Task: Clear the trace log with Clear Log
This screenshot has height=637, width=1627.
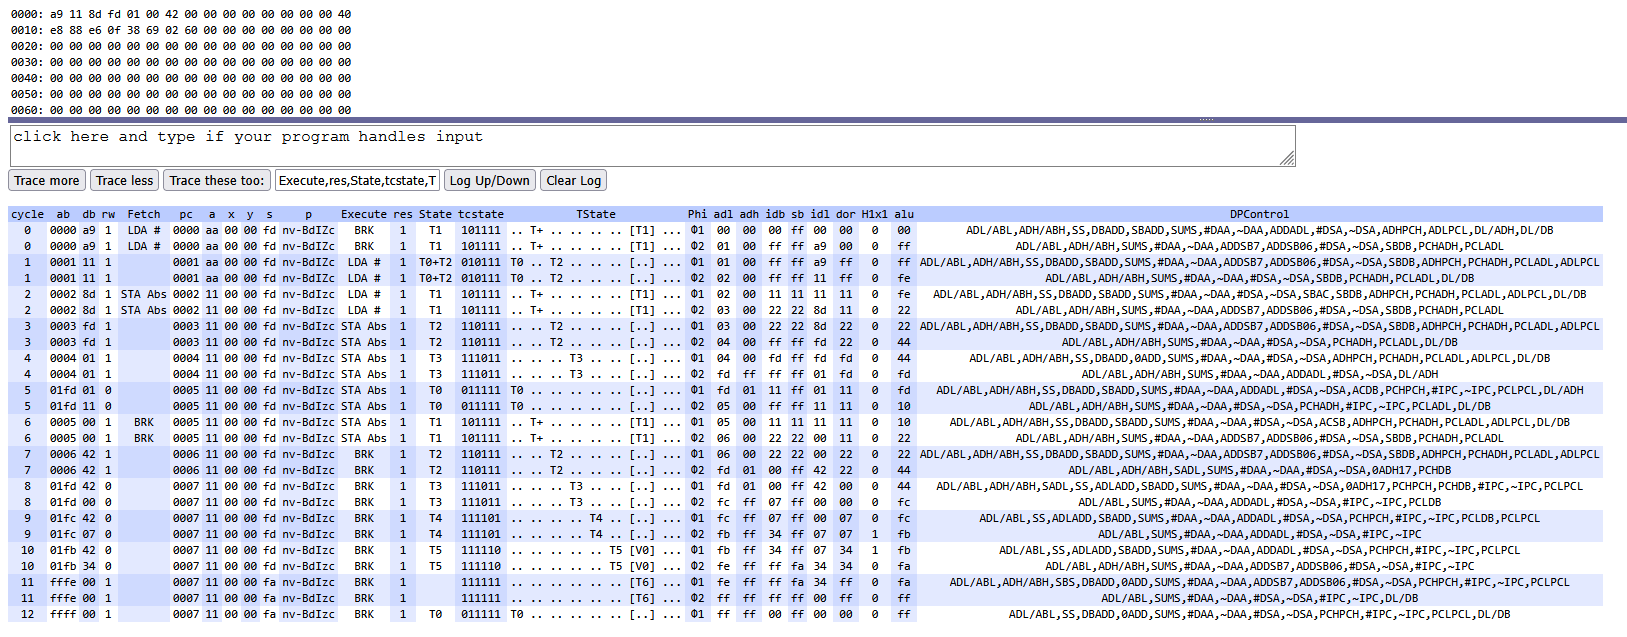Action: pos(574,181)
